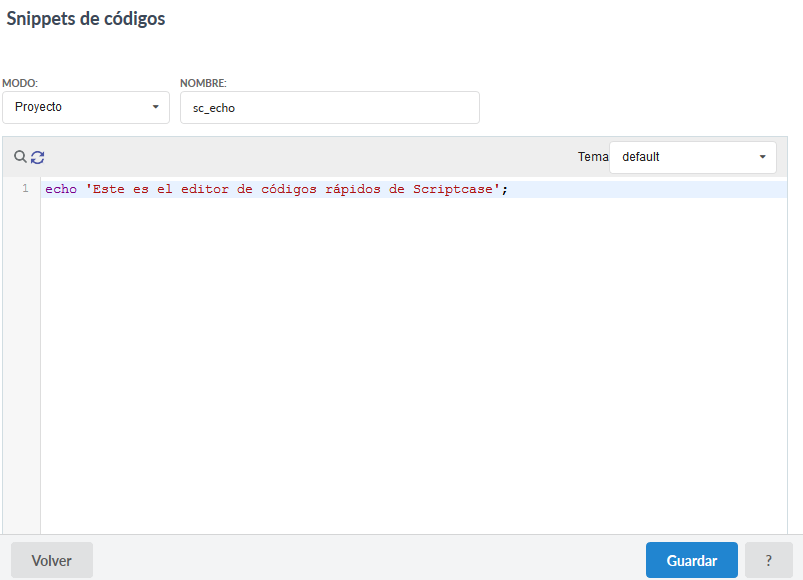Click the MODO dropdown arrow
803x580 pixels.
[157, 107]
